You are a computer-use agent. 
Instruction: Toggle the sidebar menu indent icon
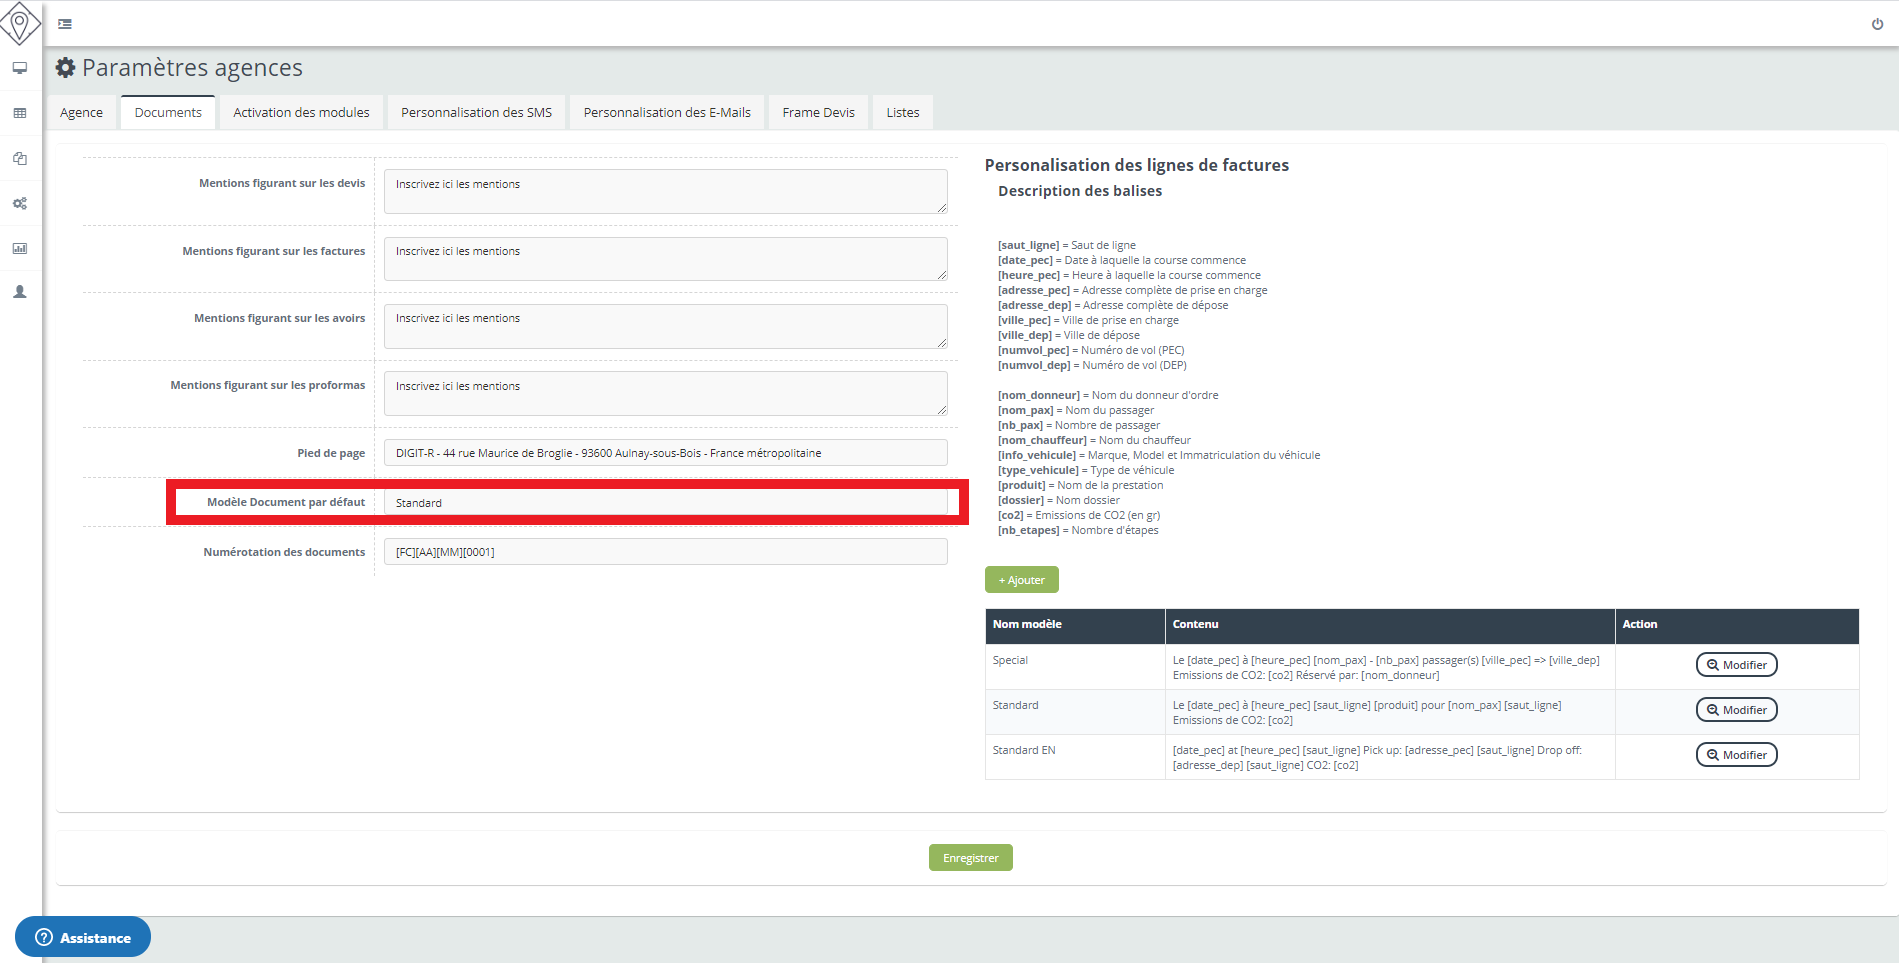pos(65,24)
